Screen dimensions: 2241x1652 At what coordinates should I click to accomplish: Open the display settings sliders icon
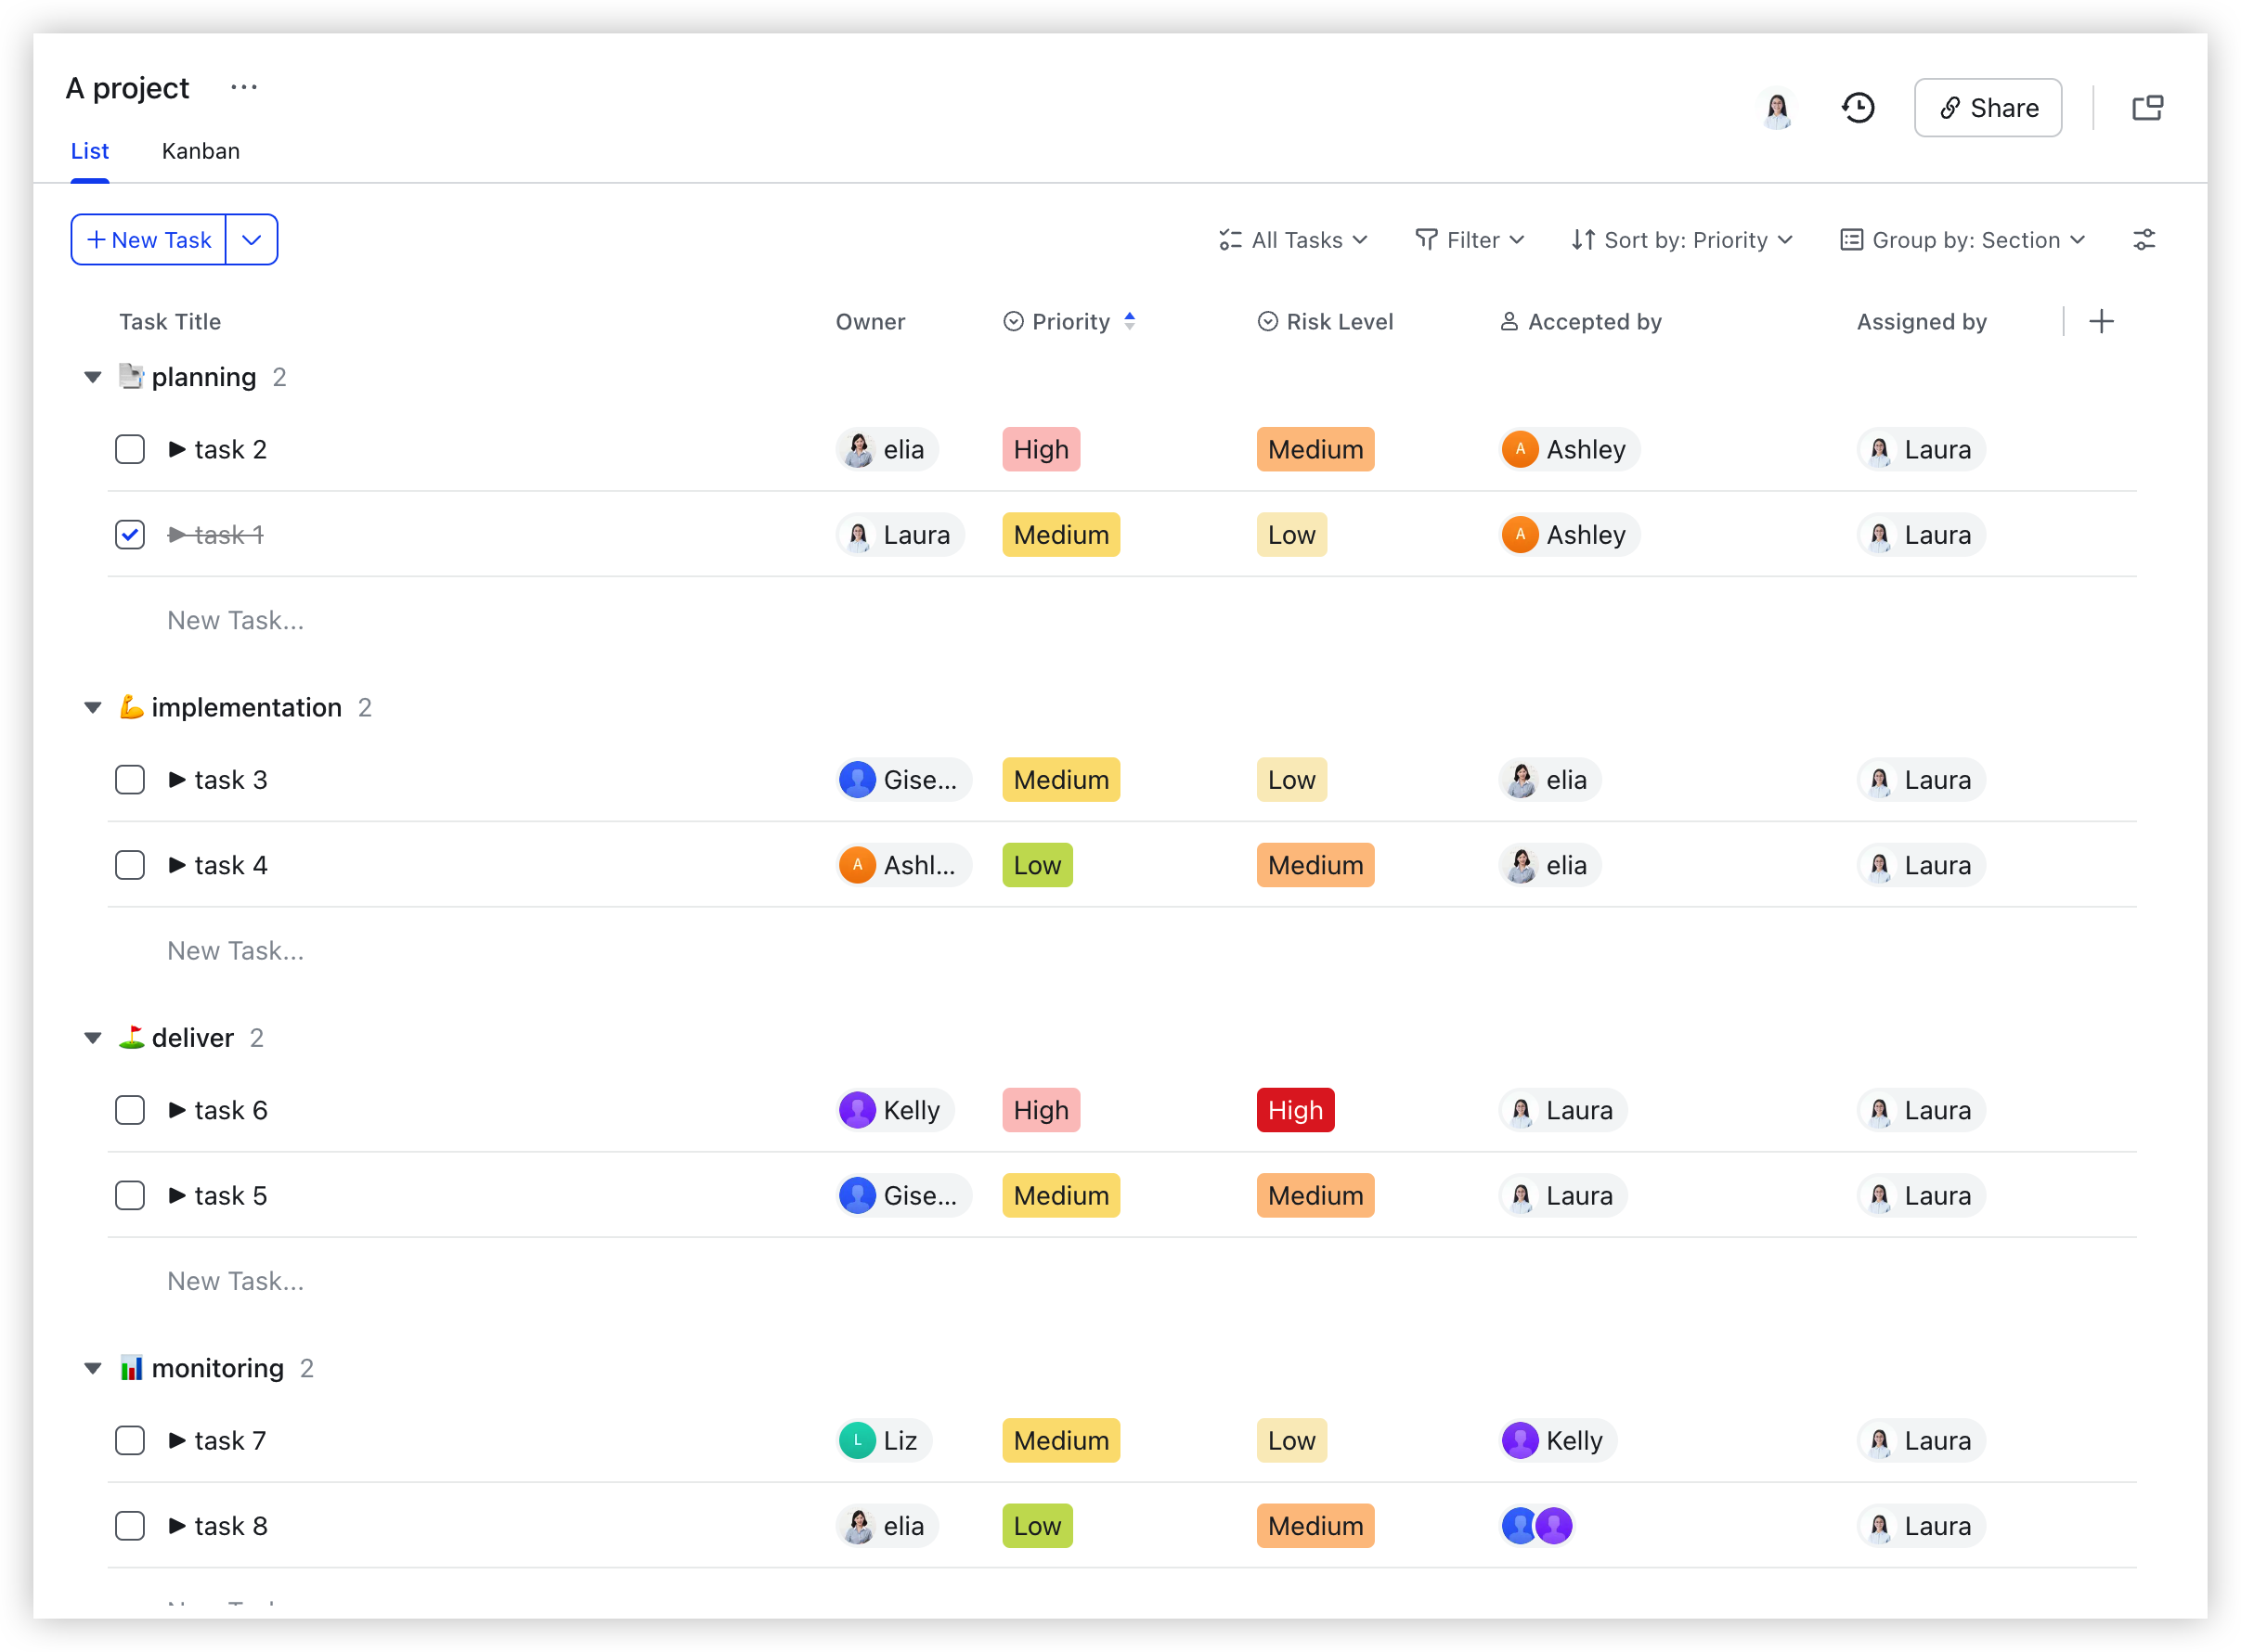tap(2144, 239)
